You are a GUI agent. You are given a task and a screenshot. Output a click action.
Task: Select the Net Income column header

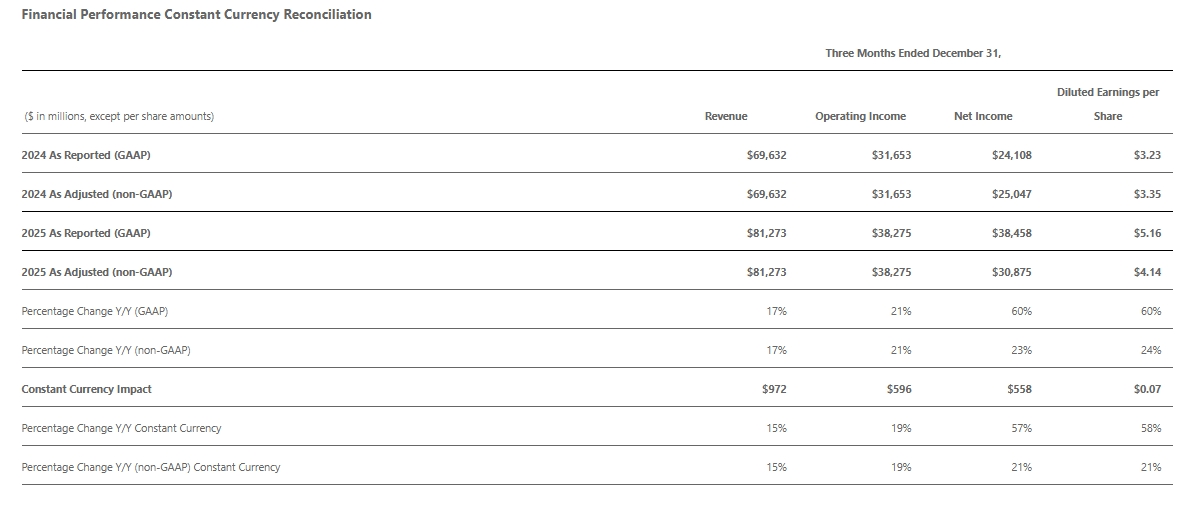(983, 116)
